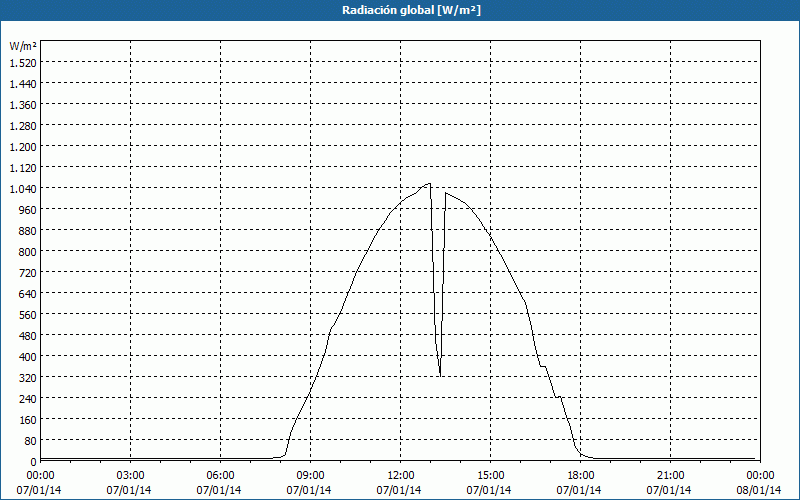This screenshot has width=800, height=500.
Task: Select the 800 y-axis value
Action: click(x=28, y=252)
